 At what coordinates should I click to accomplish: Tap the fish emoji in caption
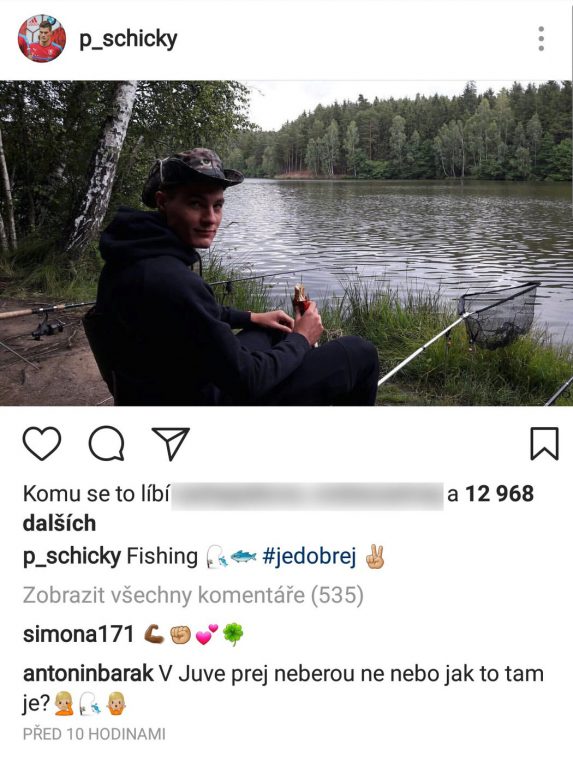click(243, 557)
